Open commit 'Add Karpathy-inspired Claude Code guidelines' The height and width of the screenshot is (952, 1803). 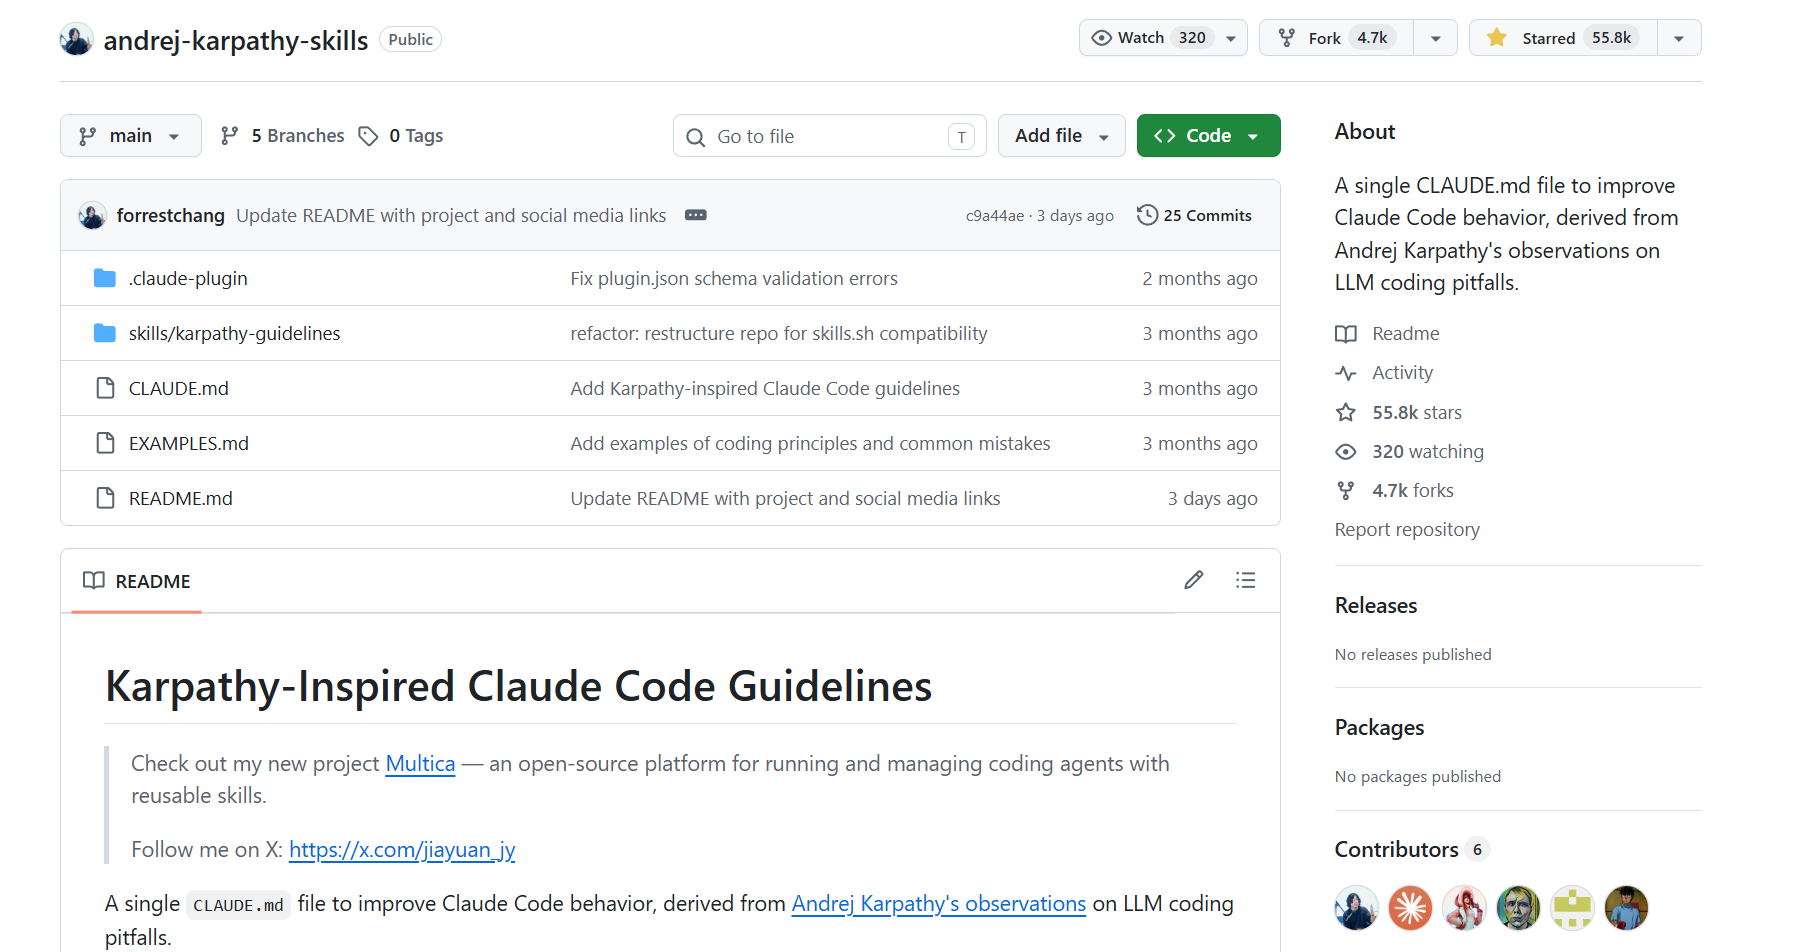(765, 388)
